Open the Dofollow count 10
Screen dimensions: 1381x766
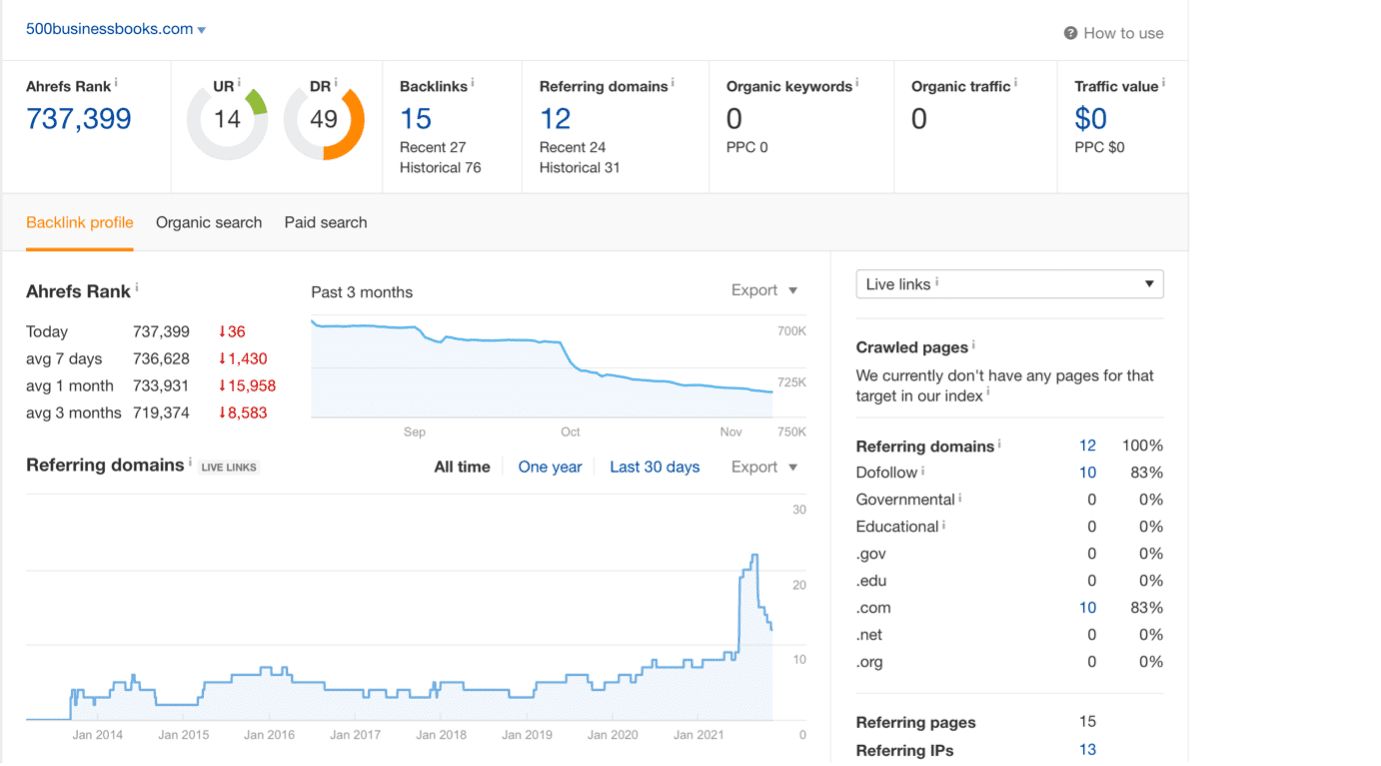(x=1087, y=473)
